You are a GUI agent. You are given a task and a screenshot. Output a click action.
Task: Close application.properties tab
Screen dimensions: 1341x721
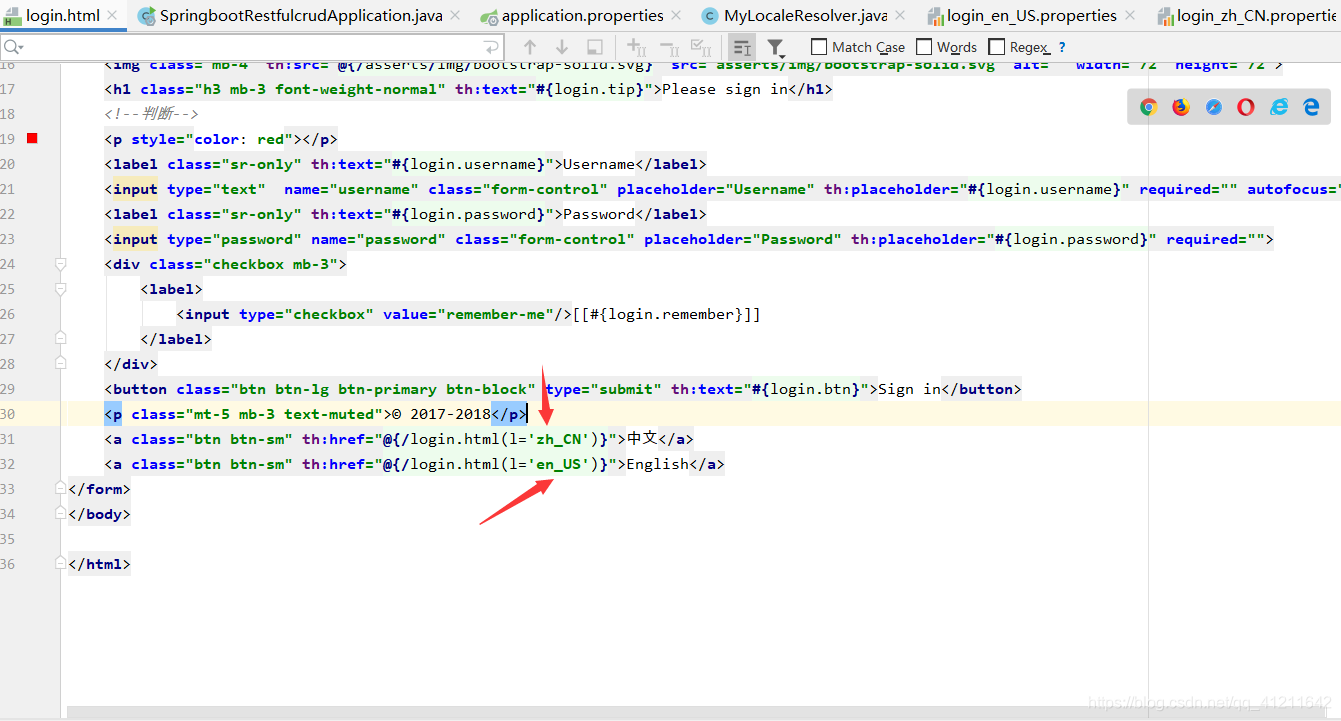(x=677, y=15)
